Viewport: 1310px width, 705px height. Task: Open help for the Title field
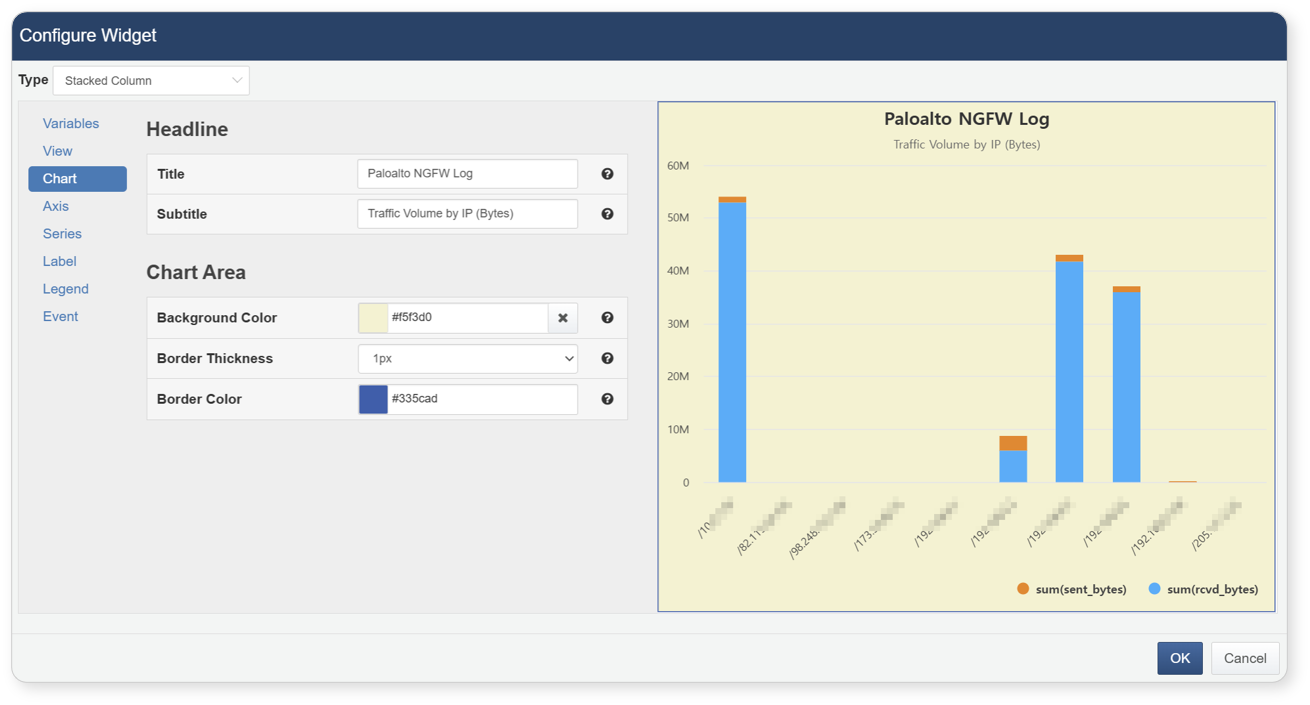[x=607, y=174]
